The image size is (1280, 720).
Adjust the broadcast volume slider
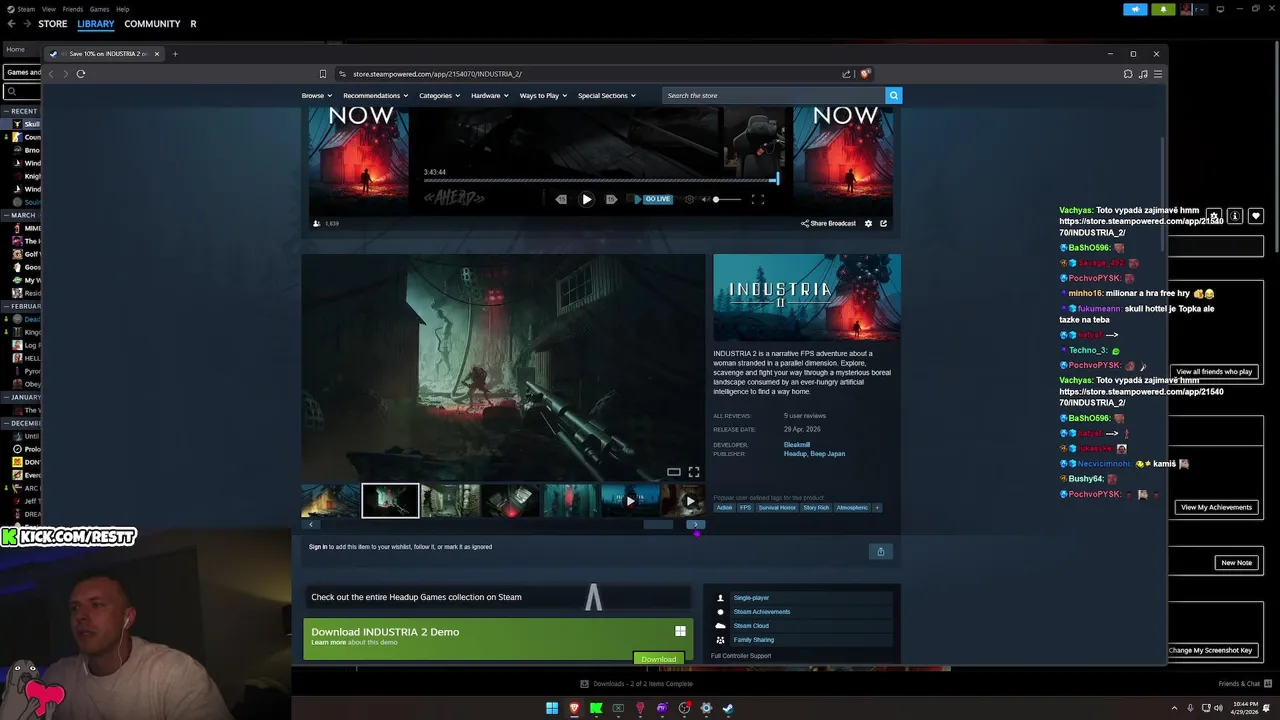click(x=727, y=199)
